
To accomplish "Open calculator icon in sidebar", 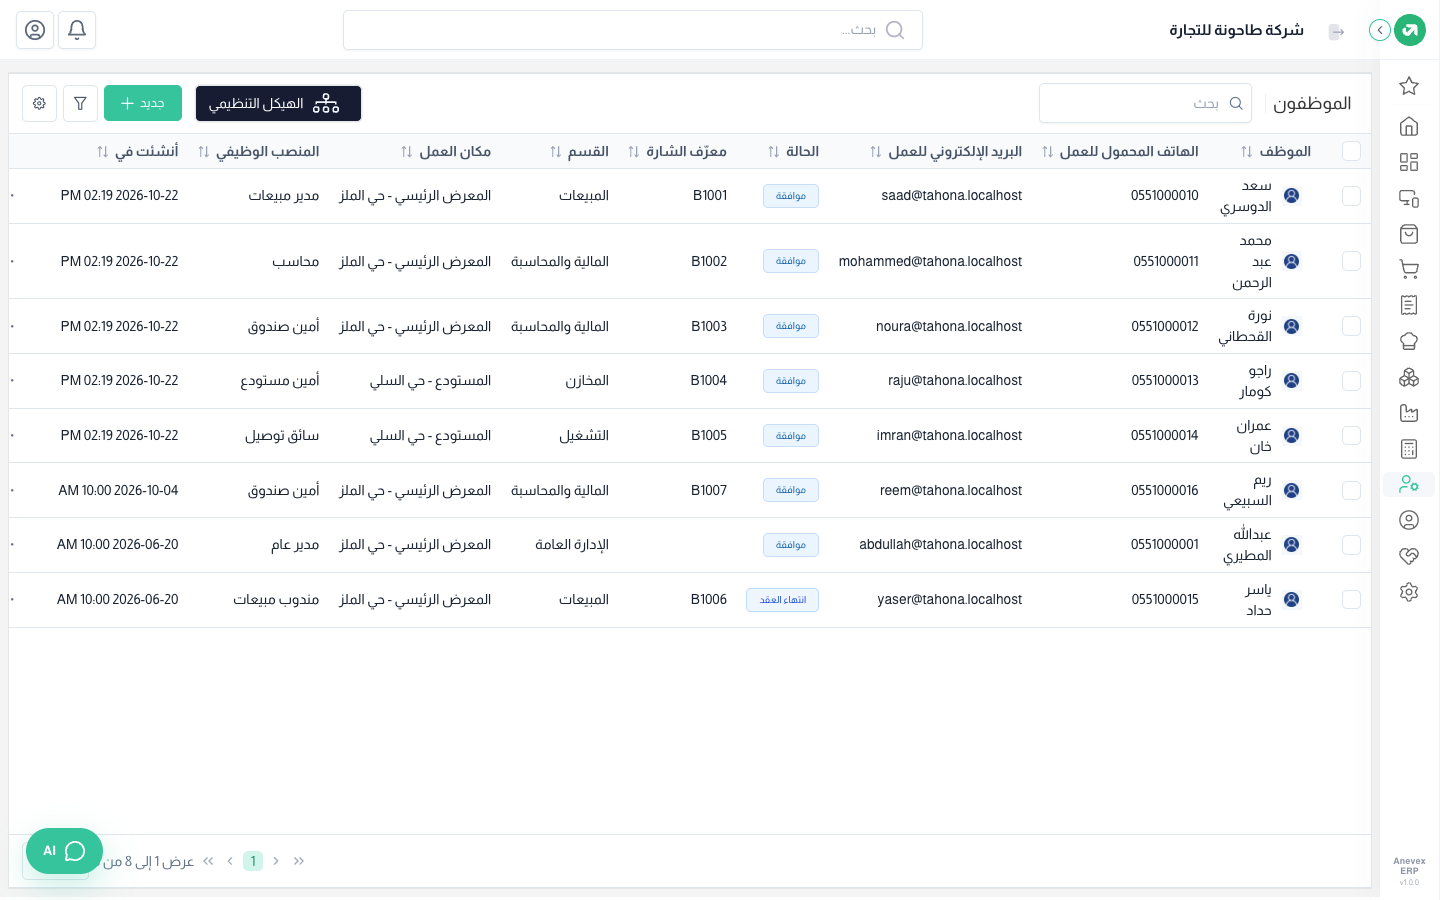I will [x=1409, y=449].
